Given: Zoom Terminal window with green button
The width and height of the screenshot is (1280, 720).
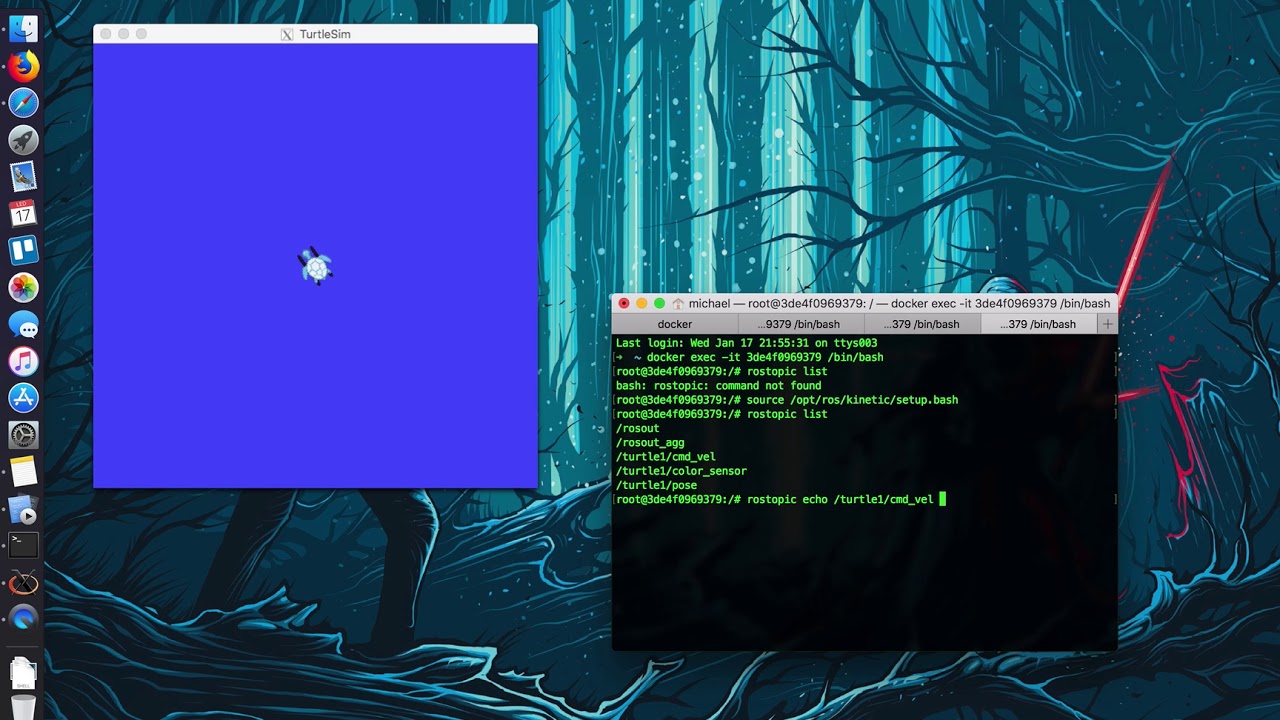Looking at the screenshot, I should pos(659,303).
